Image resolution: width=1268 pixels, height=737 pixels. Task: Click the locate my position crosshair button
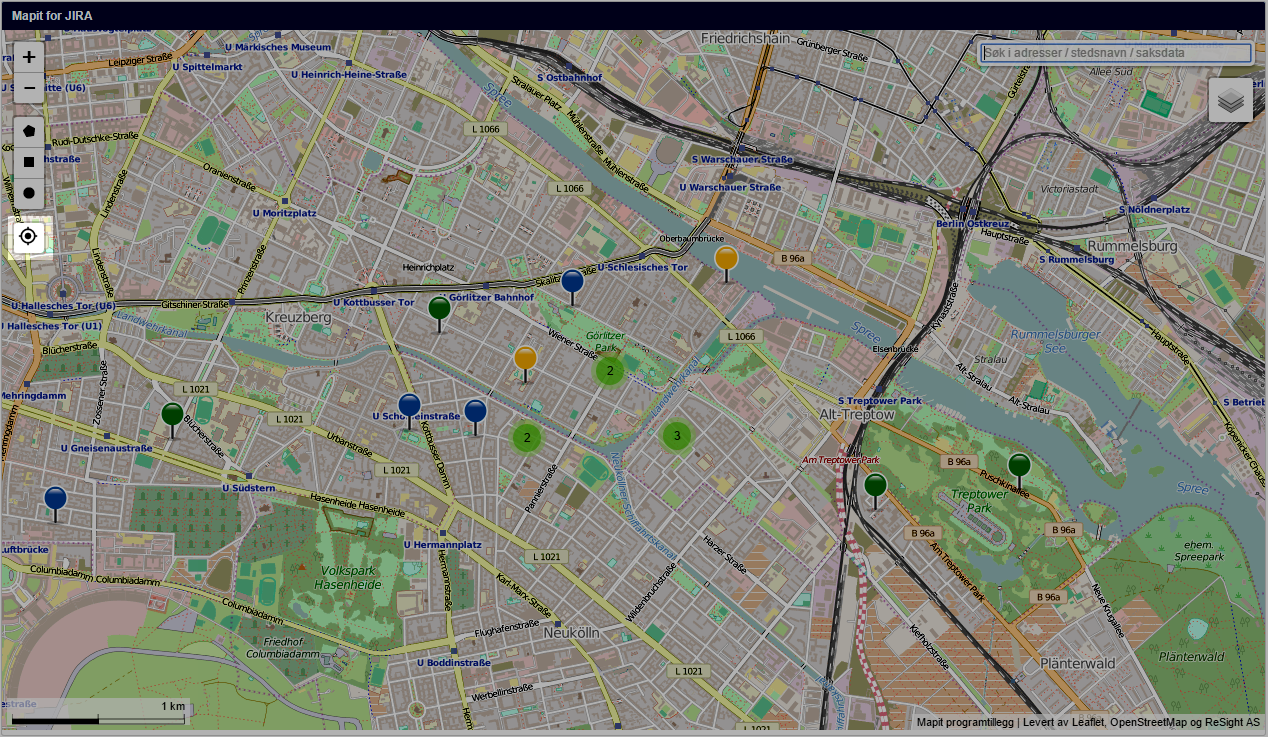pos(29,237)
